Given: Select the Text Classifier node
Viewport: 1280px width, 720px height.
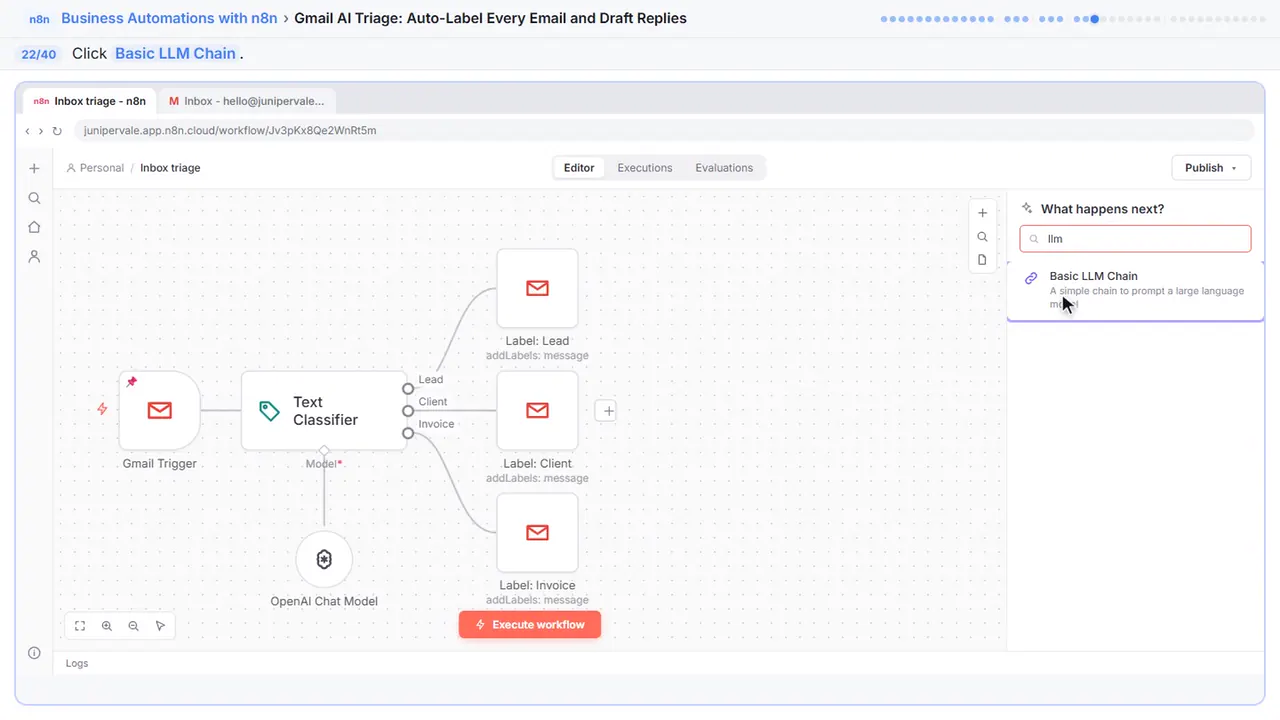Looking at the screenshot, I should pos(324,410).
